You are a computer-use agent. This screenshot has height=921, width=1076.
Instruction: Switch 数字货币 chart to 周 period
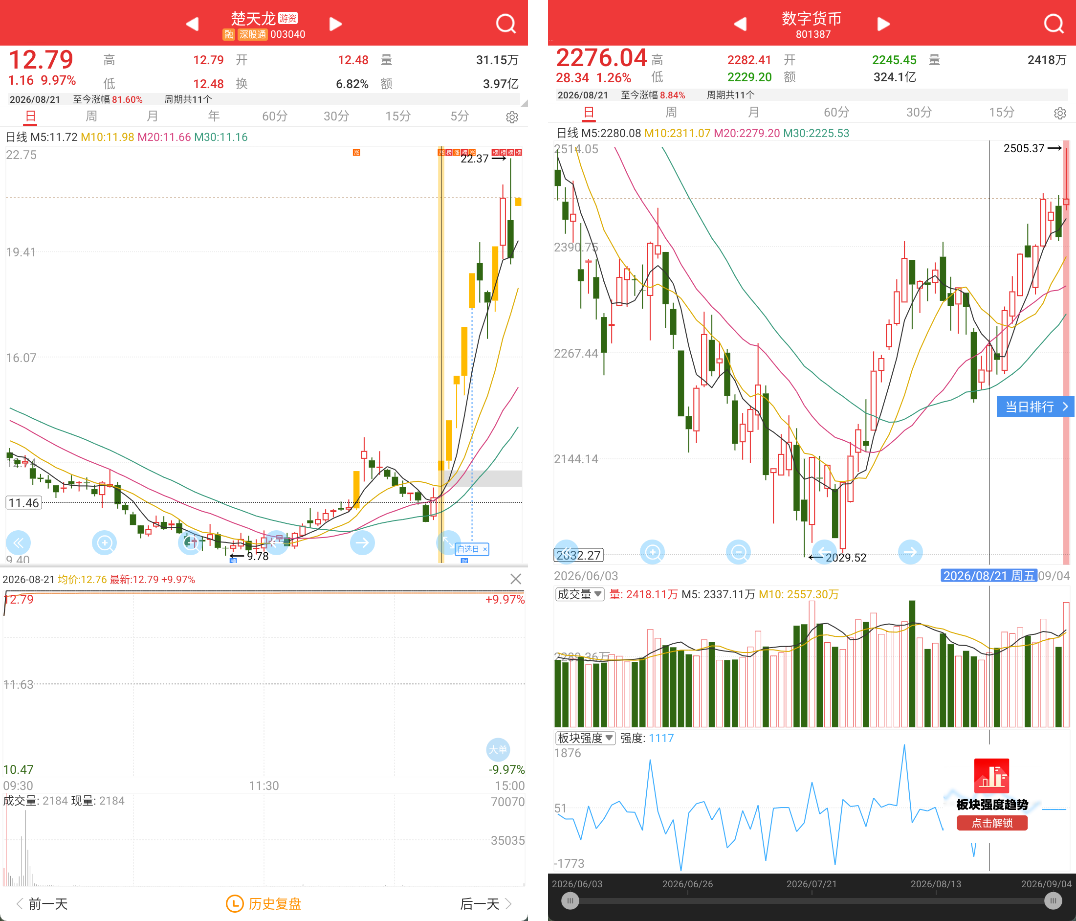coord(671,112)
